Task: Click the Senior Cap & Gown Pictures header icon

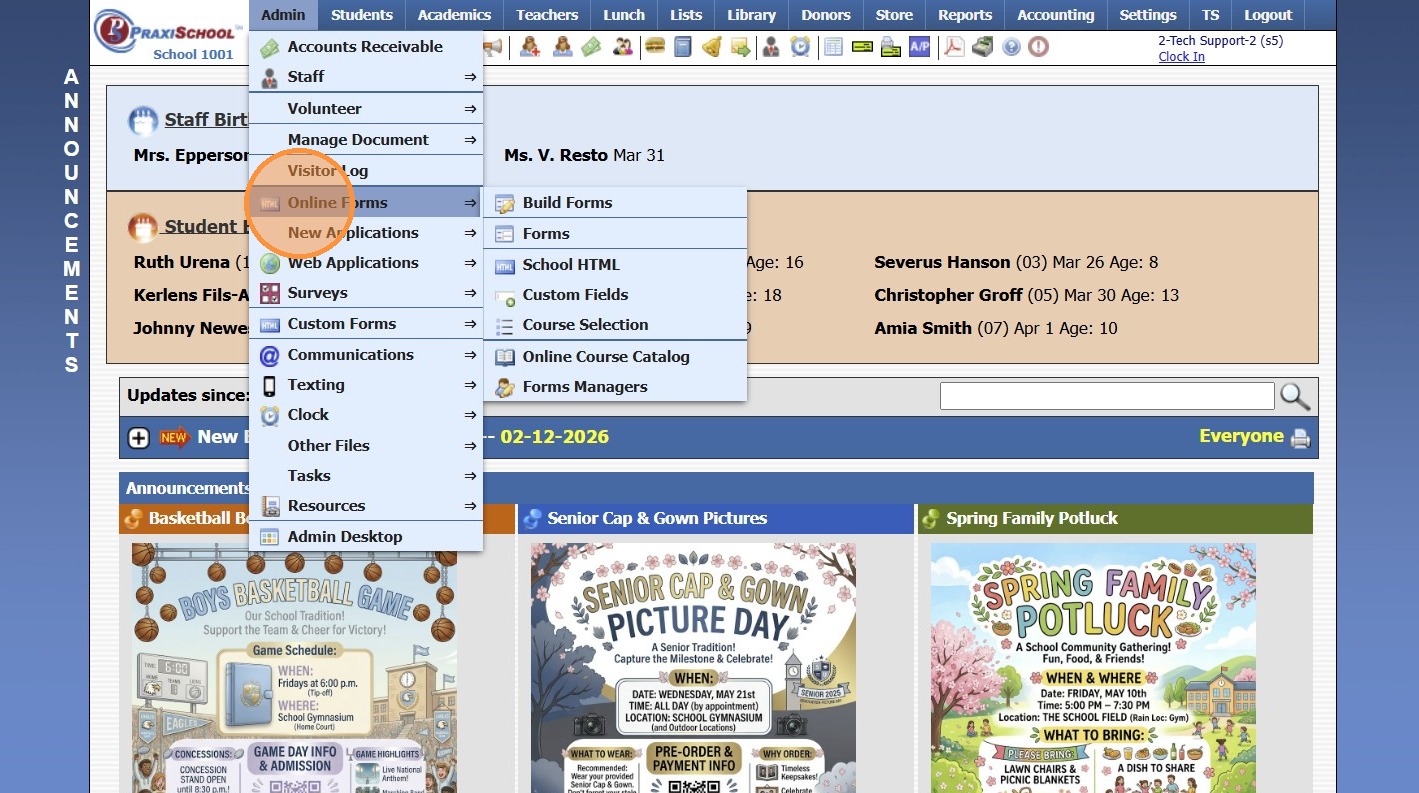Action: (532, 518)
